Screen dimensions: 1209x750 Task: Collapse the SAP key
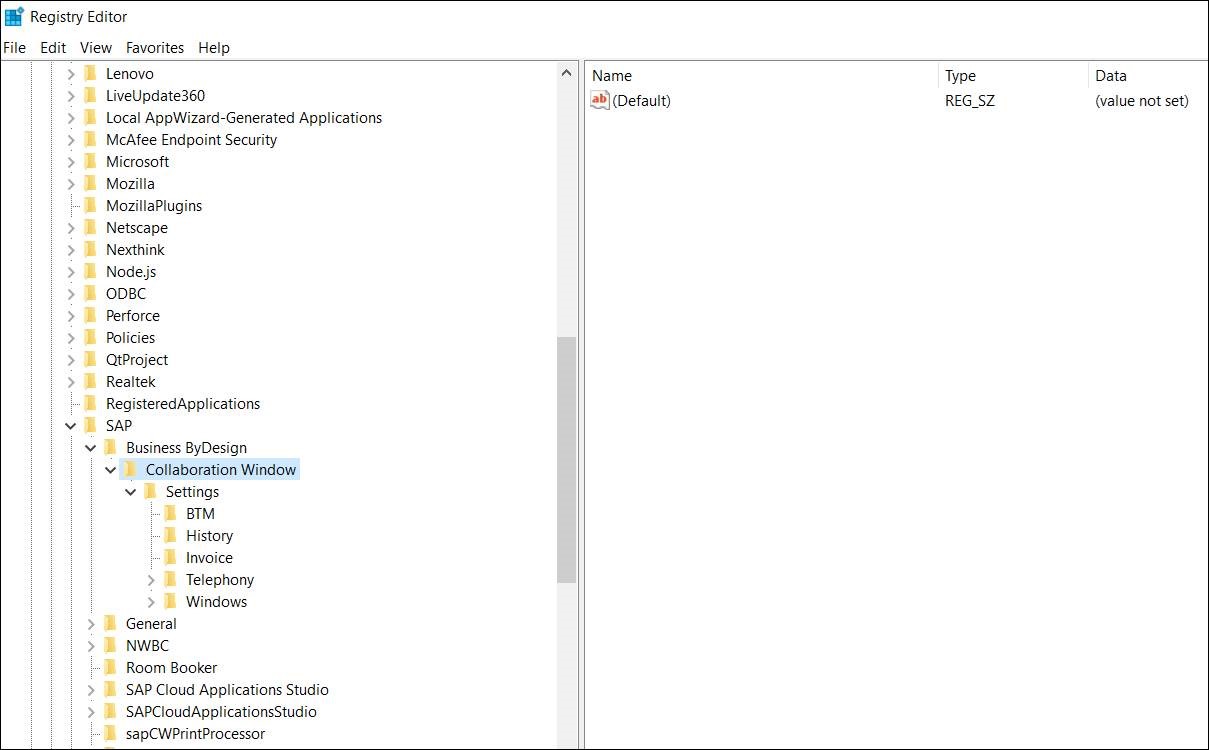(x=71, y=426)
